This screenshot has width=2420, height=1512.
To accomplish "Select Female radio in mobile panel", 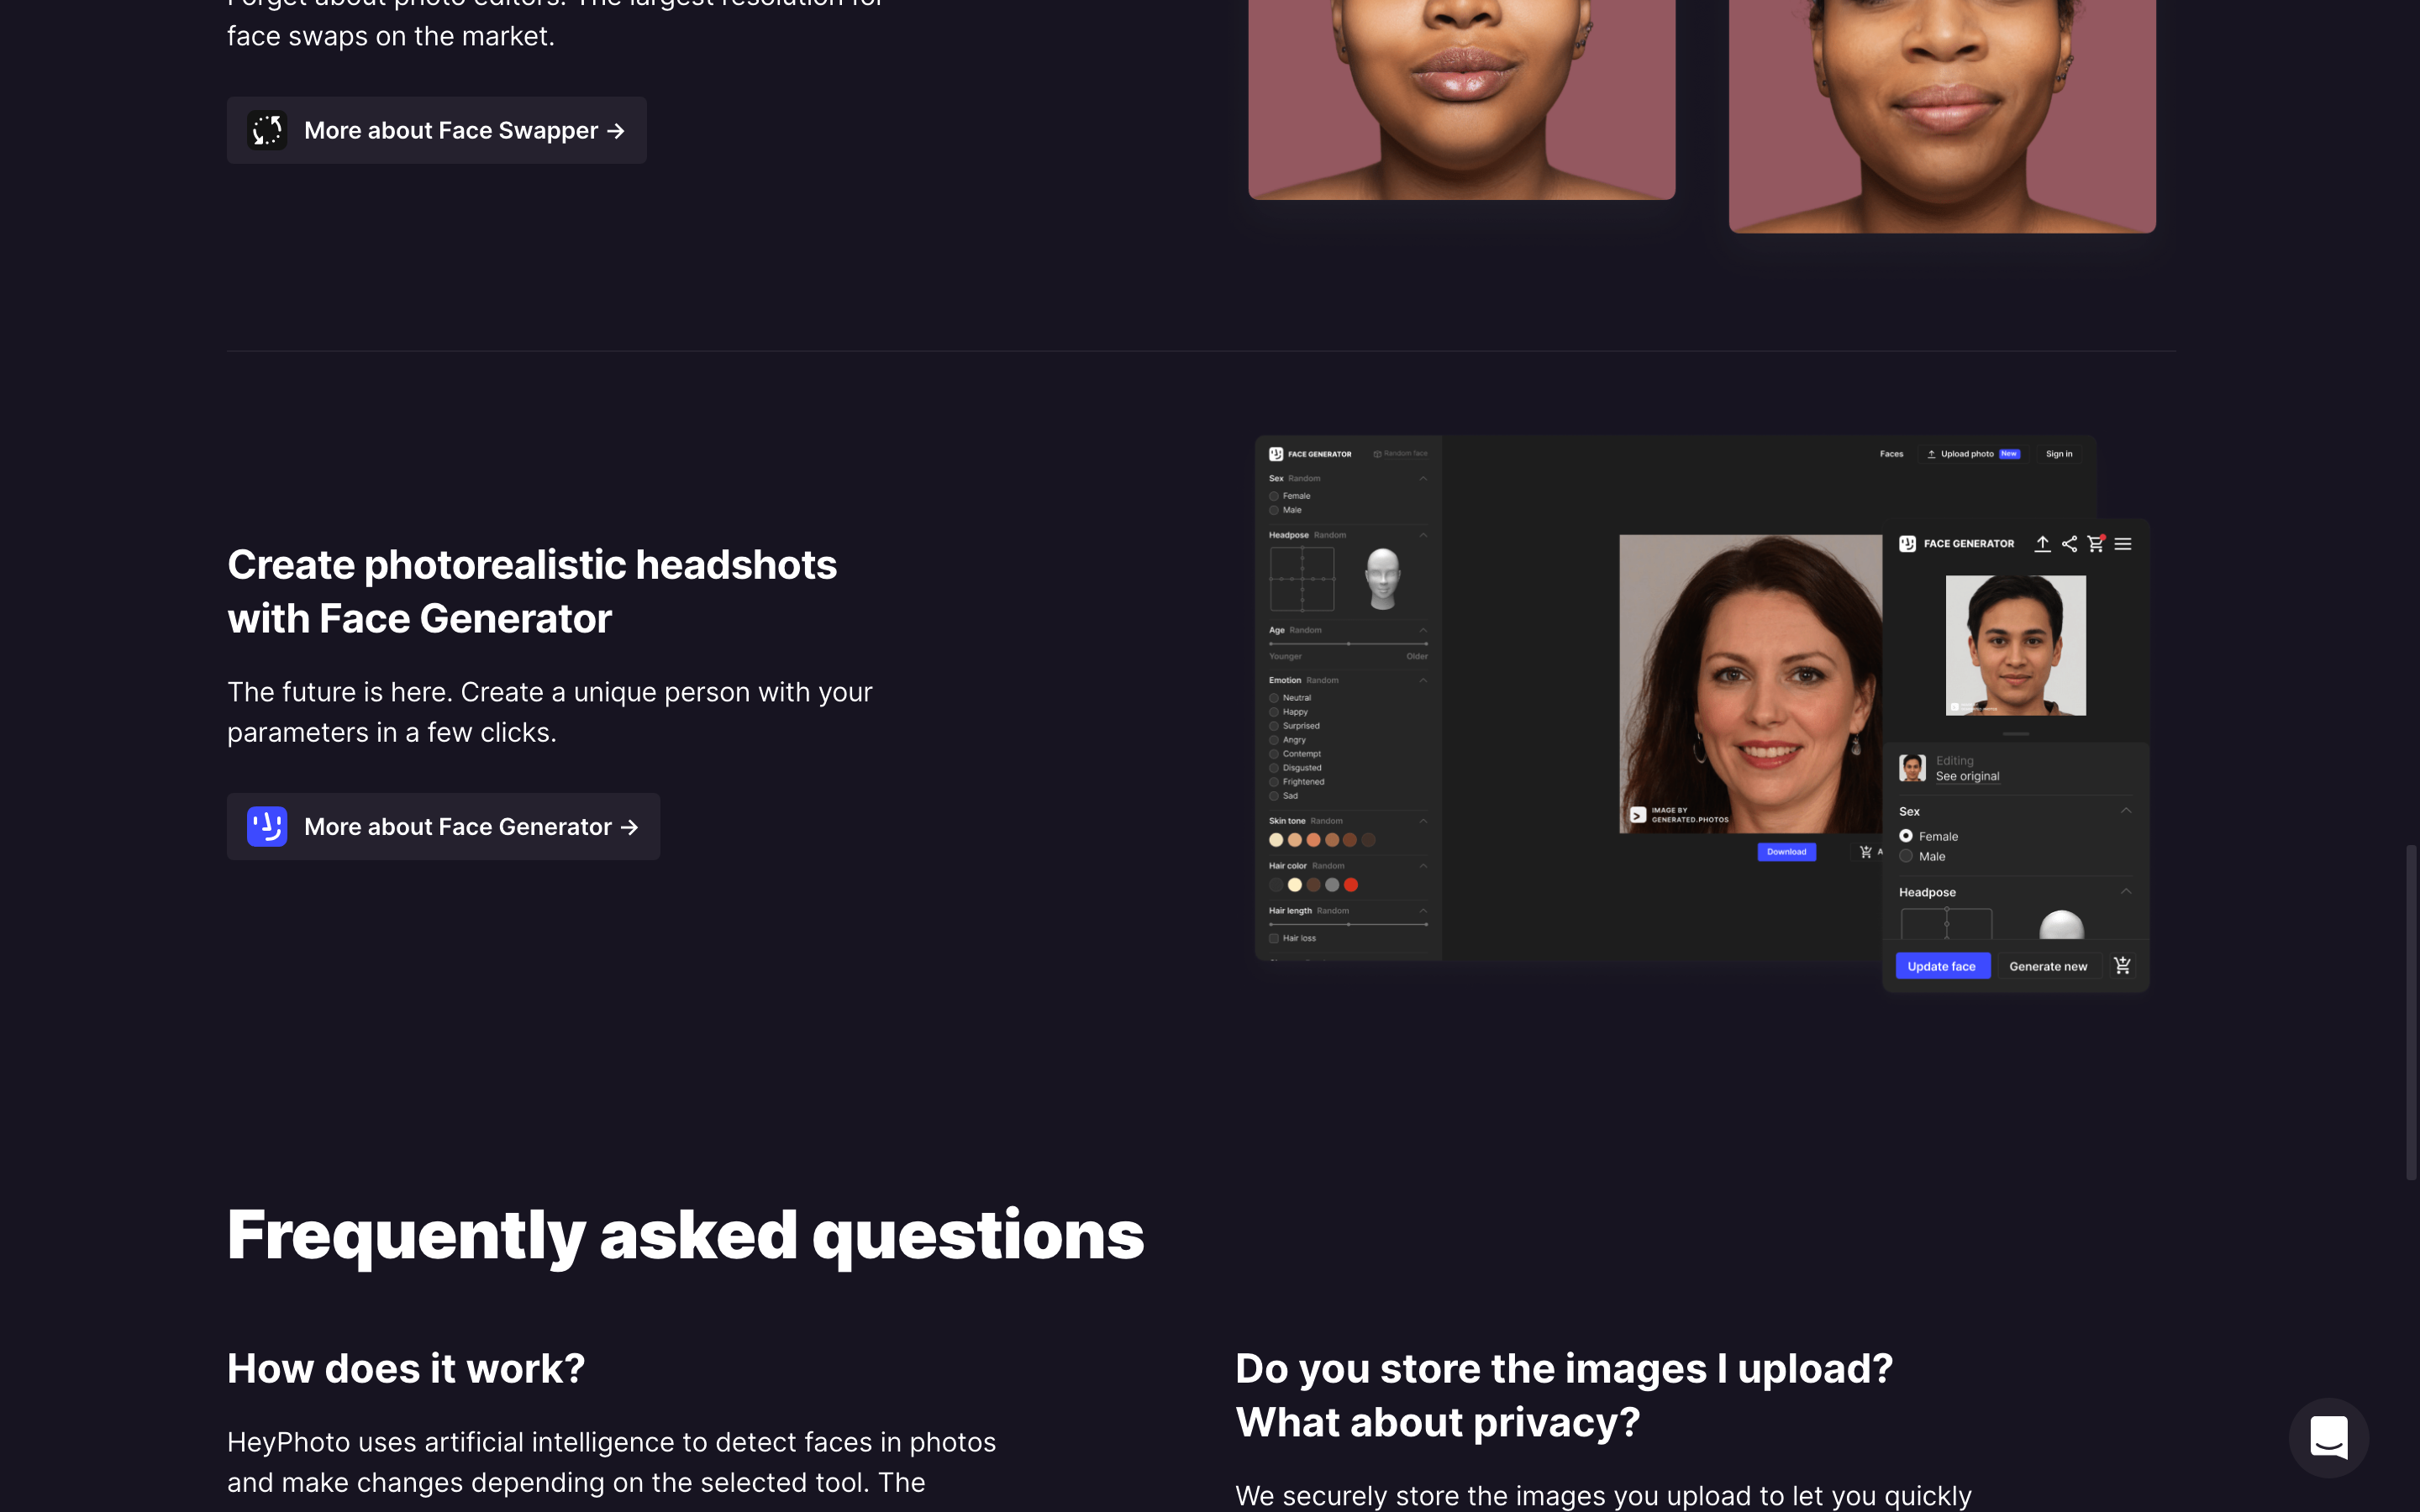I will [x=1906, y=836].
